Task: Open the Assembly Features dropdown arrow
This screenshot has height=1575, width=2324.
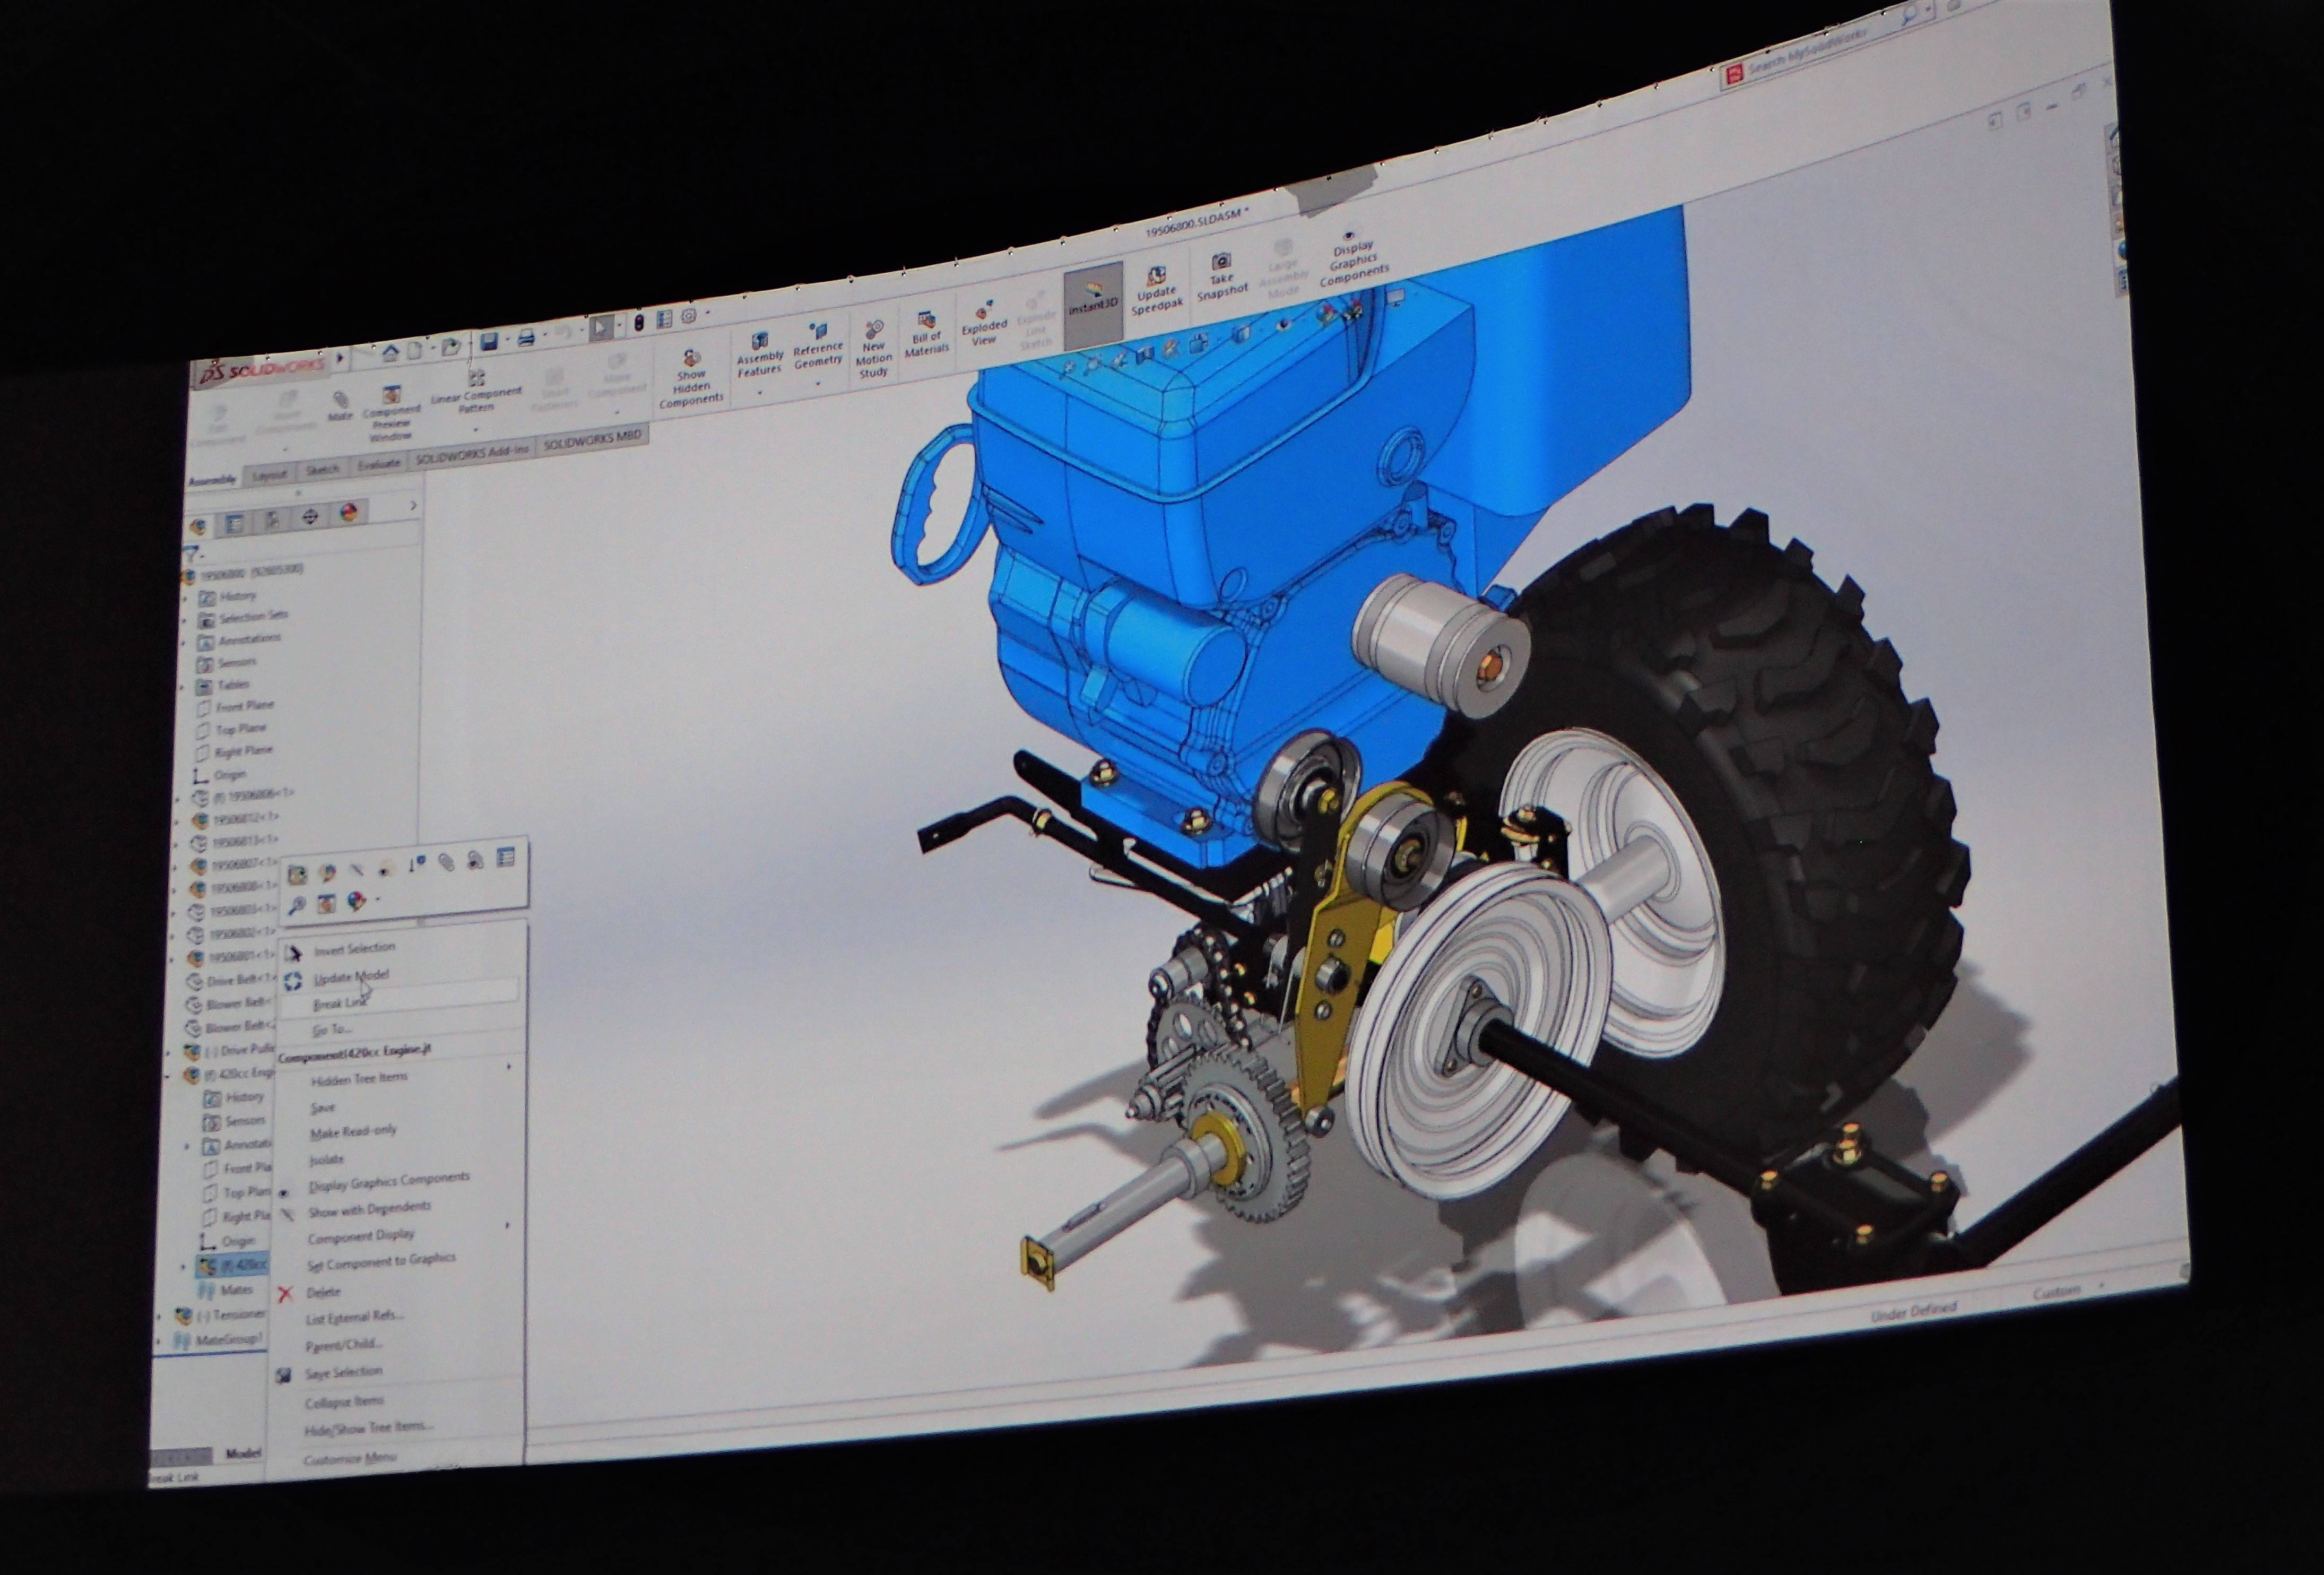Action: tap(759, 394)
